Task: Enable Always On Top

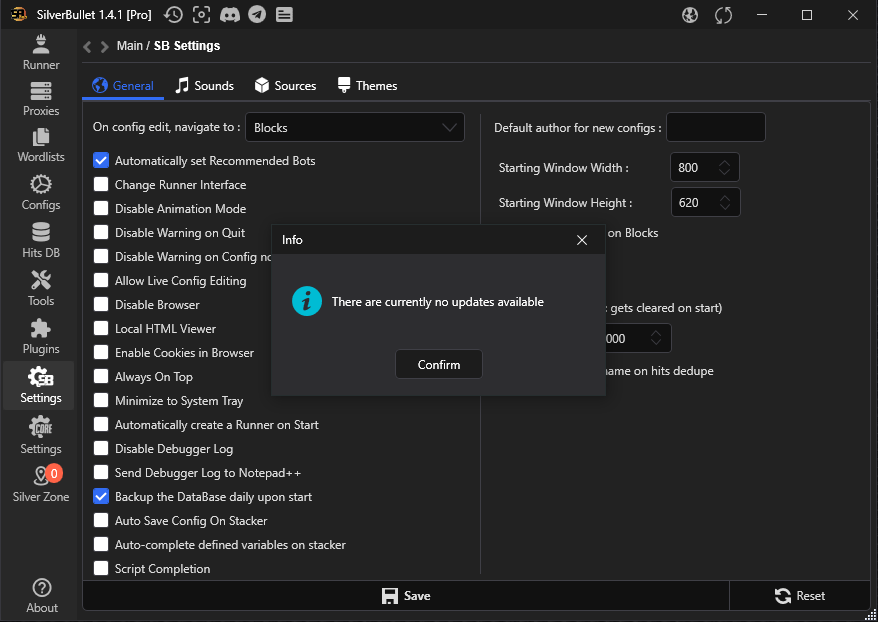Action: (101, 377)
